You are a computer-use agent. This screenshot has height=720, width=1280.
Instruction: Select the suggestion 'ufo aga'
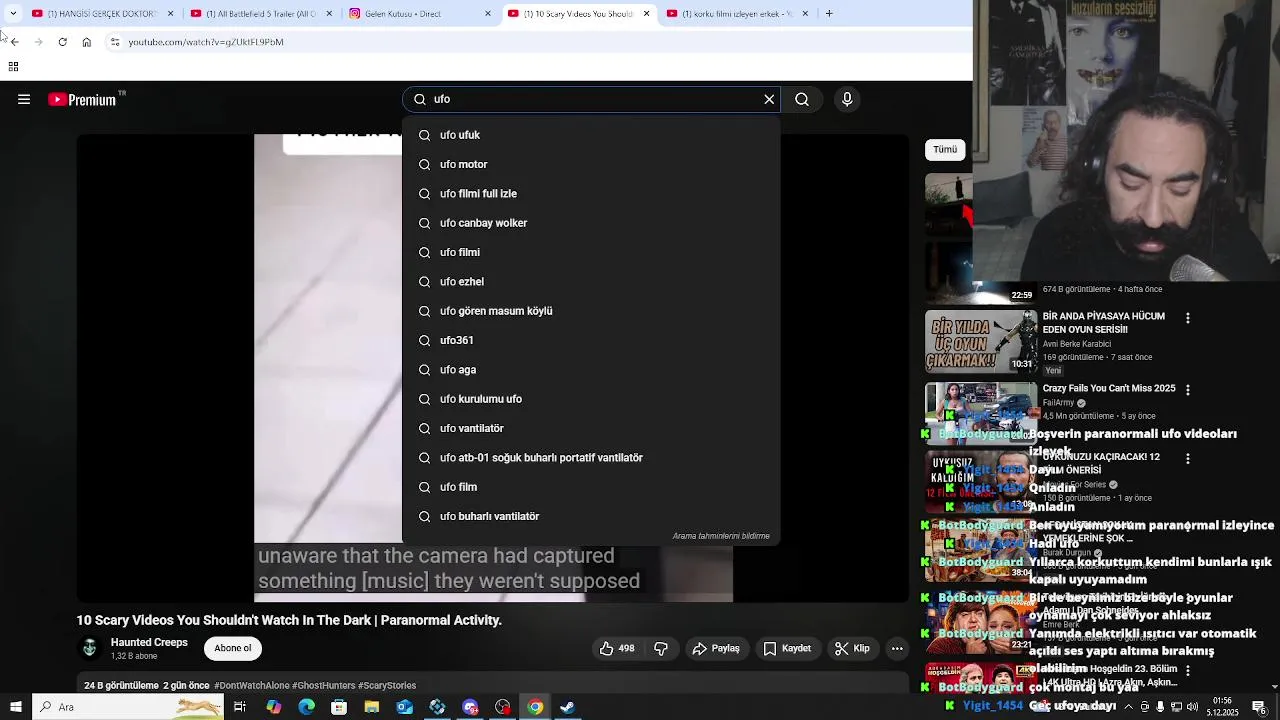[591, 369]
